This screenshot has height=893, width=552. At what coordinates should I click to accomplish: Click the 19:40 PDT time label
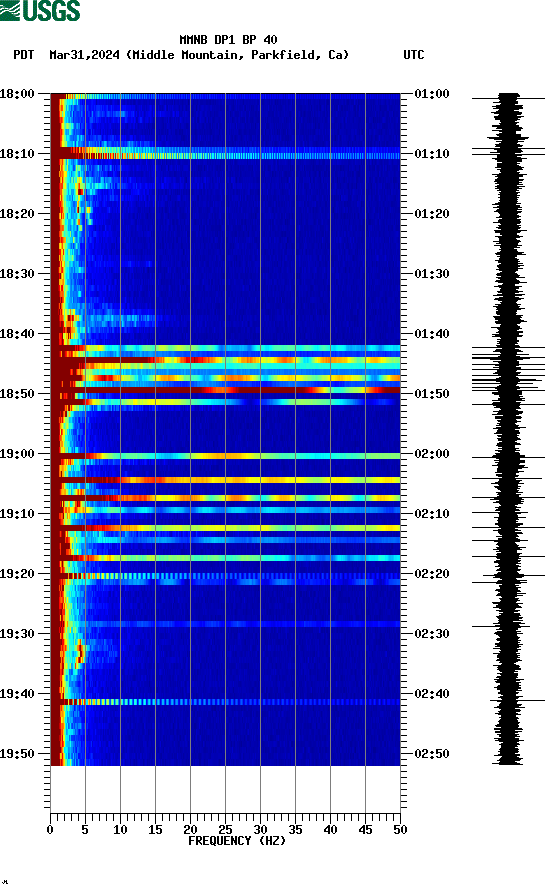pyautogui.click(x=17, y=694)
